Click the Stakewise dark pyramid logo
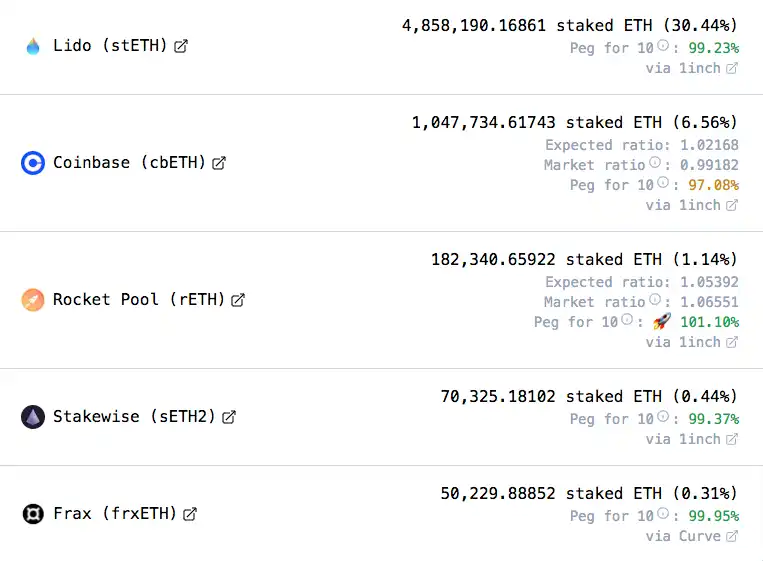 [33, 417]
